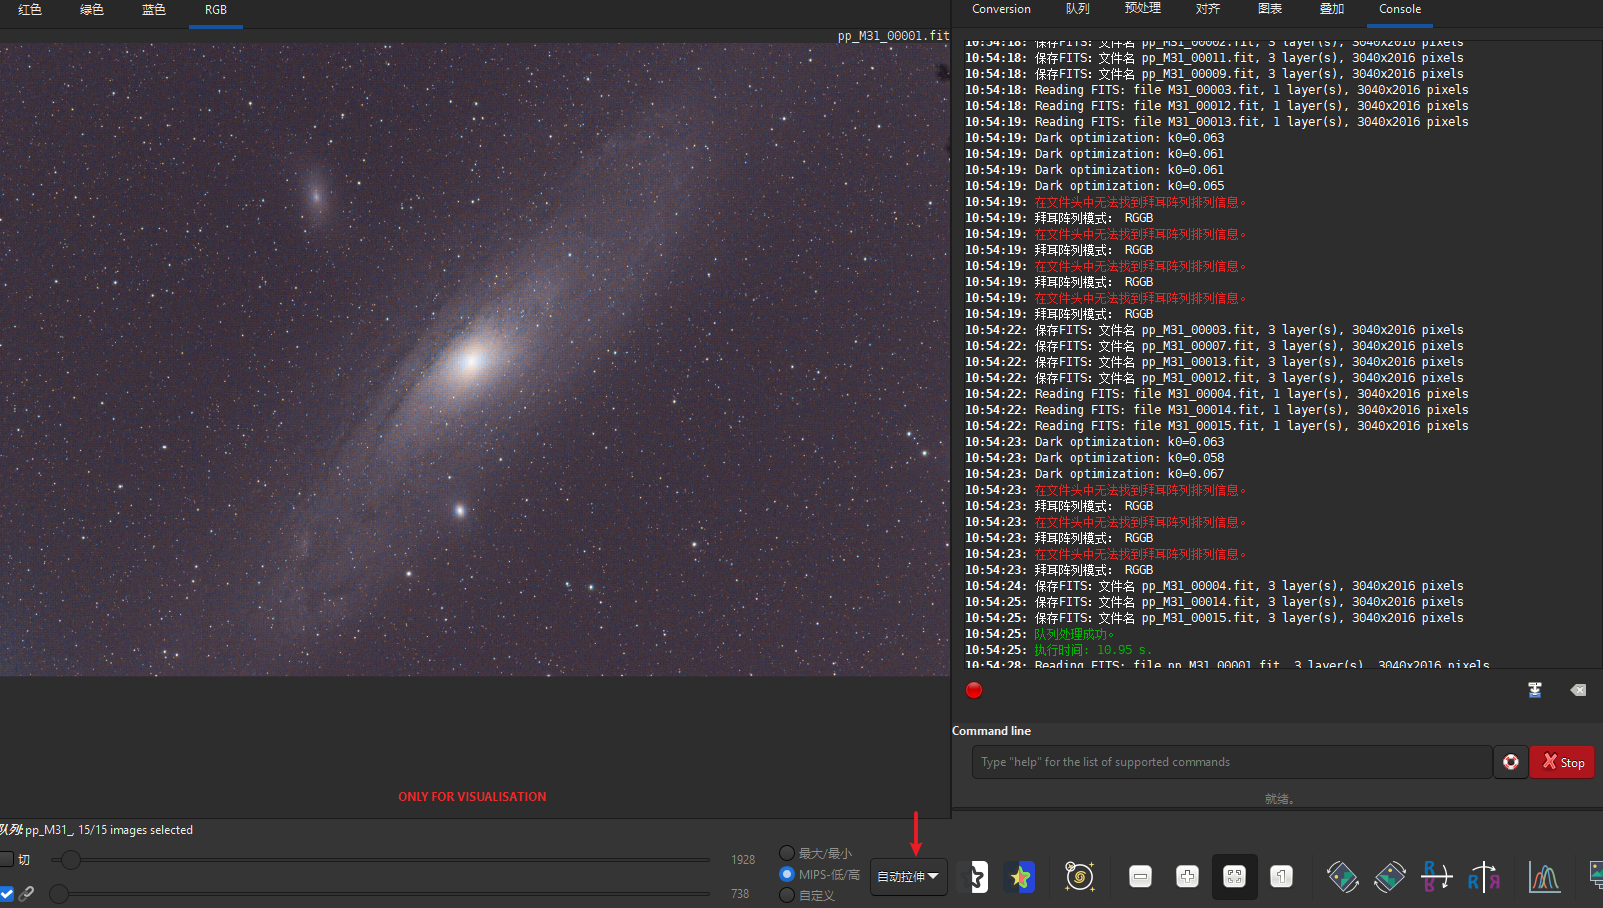Viewport: 1603px width, 908px height.
Task: Focus the command line input field
Action: [x=1231, y=762]
